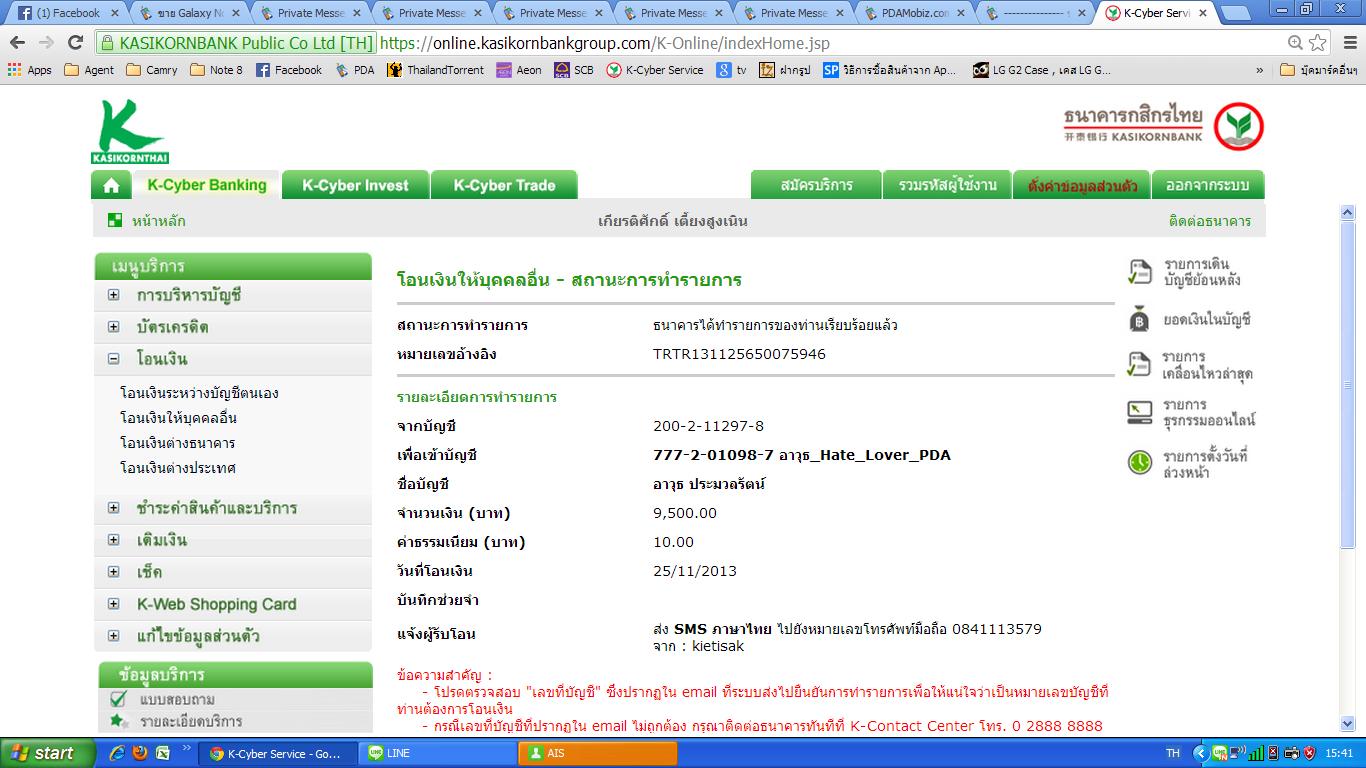Switch to the K-Cyber Banking tab
This screenshot has height=768, width=1366.
(x=206, y=185)
